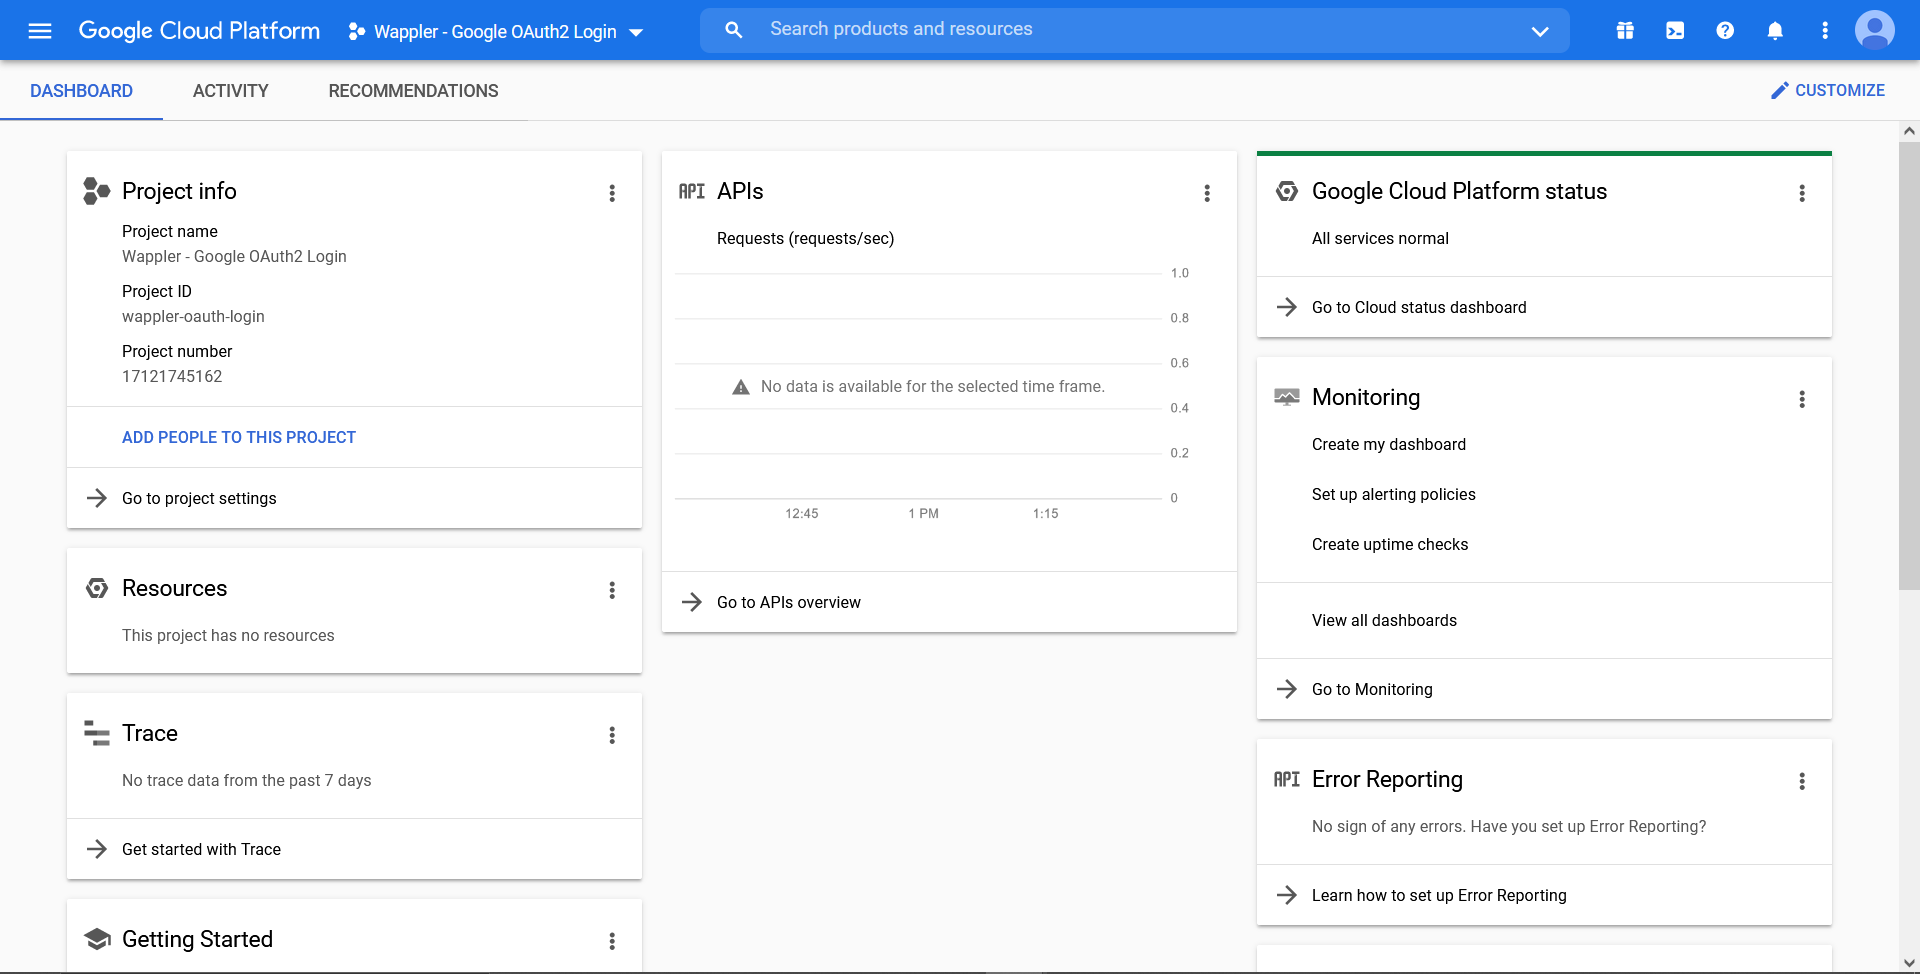Click the Trace card icon
Image resolution: width=1920 pixels, height=974 pixels.
97,733
